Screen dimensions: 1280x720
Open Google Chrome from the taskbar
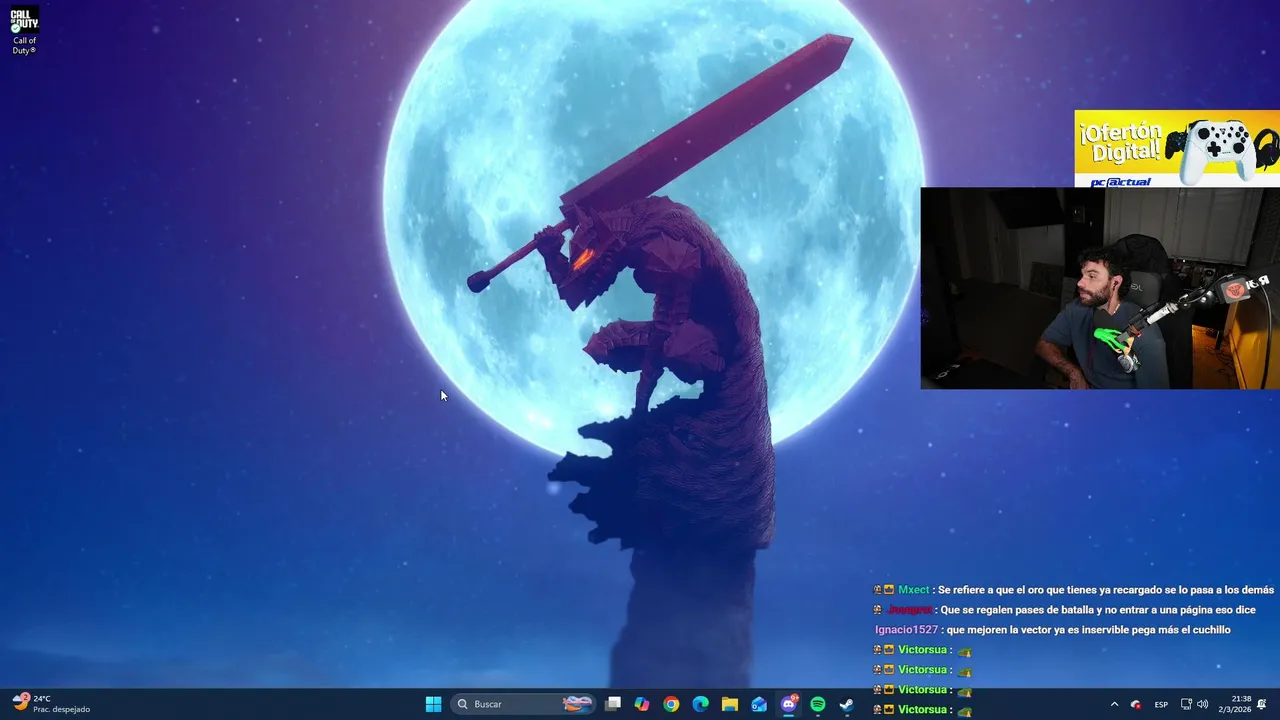(671, 704)
